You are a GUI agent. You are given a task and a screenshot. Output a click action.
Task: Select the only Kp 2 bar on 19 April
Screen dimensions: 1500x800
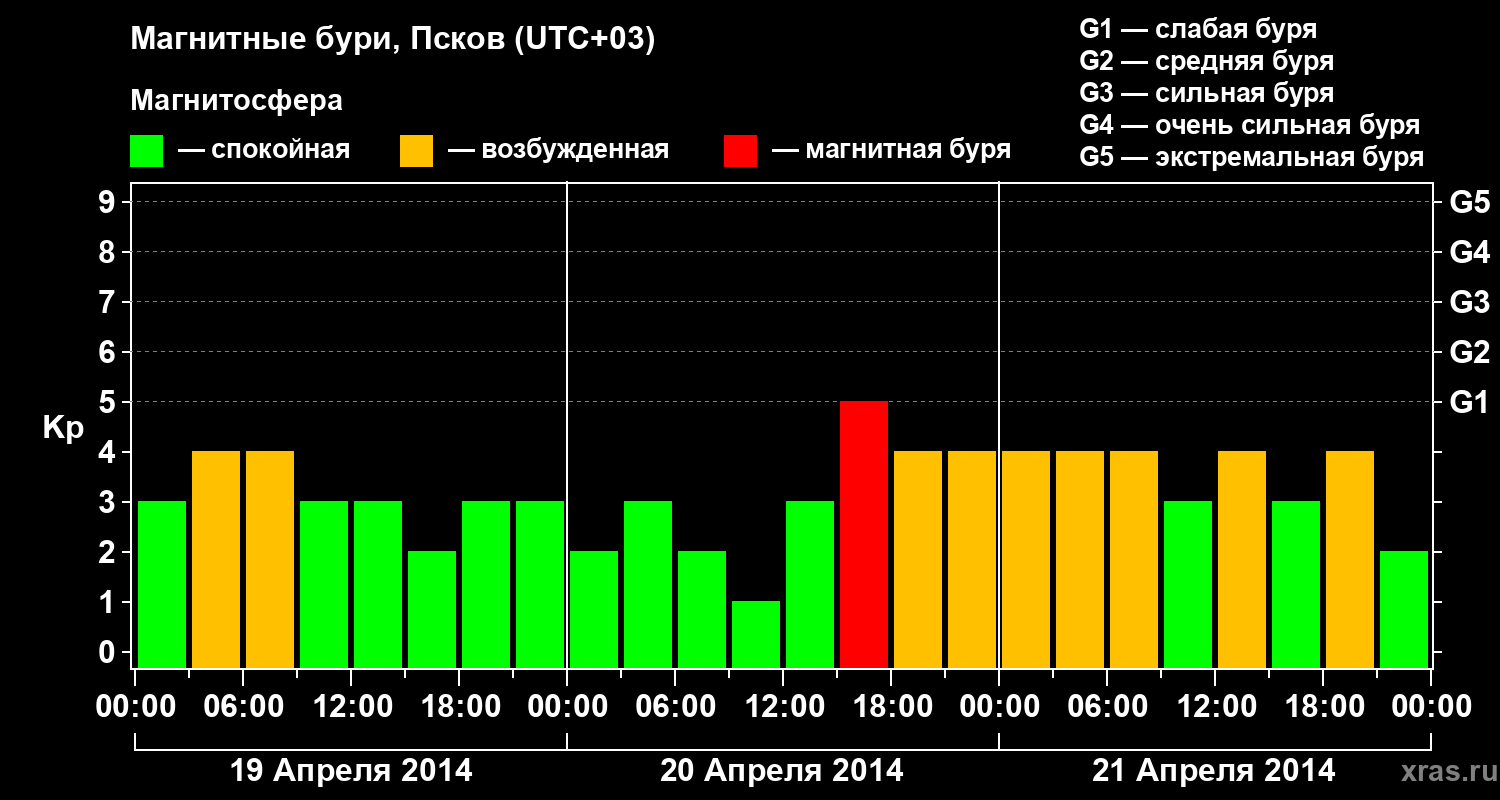(432, 609)
